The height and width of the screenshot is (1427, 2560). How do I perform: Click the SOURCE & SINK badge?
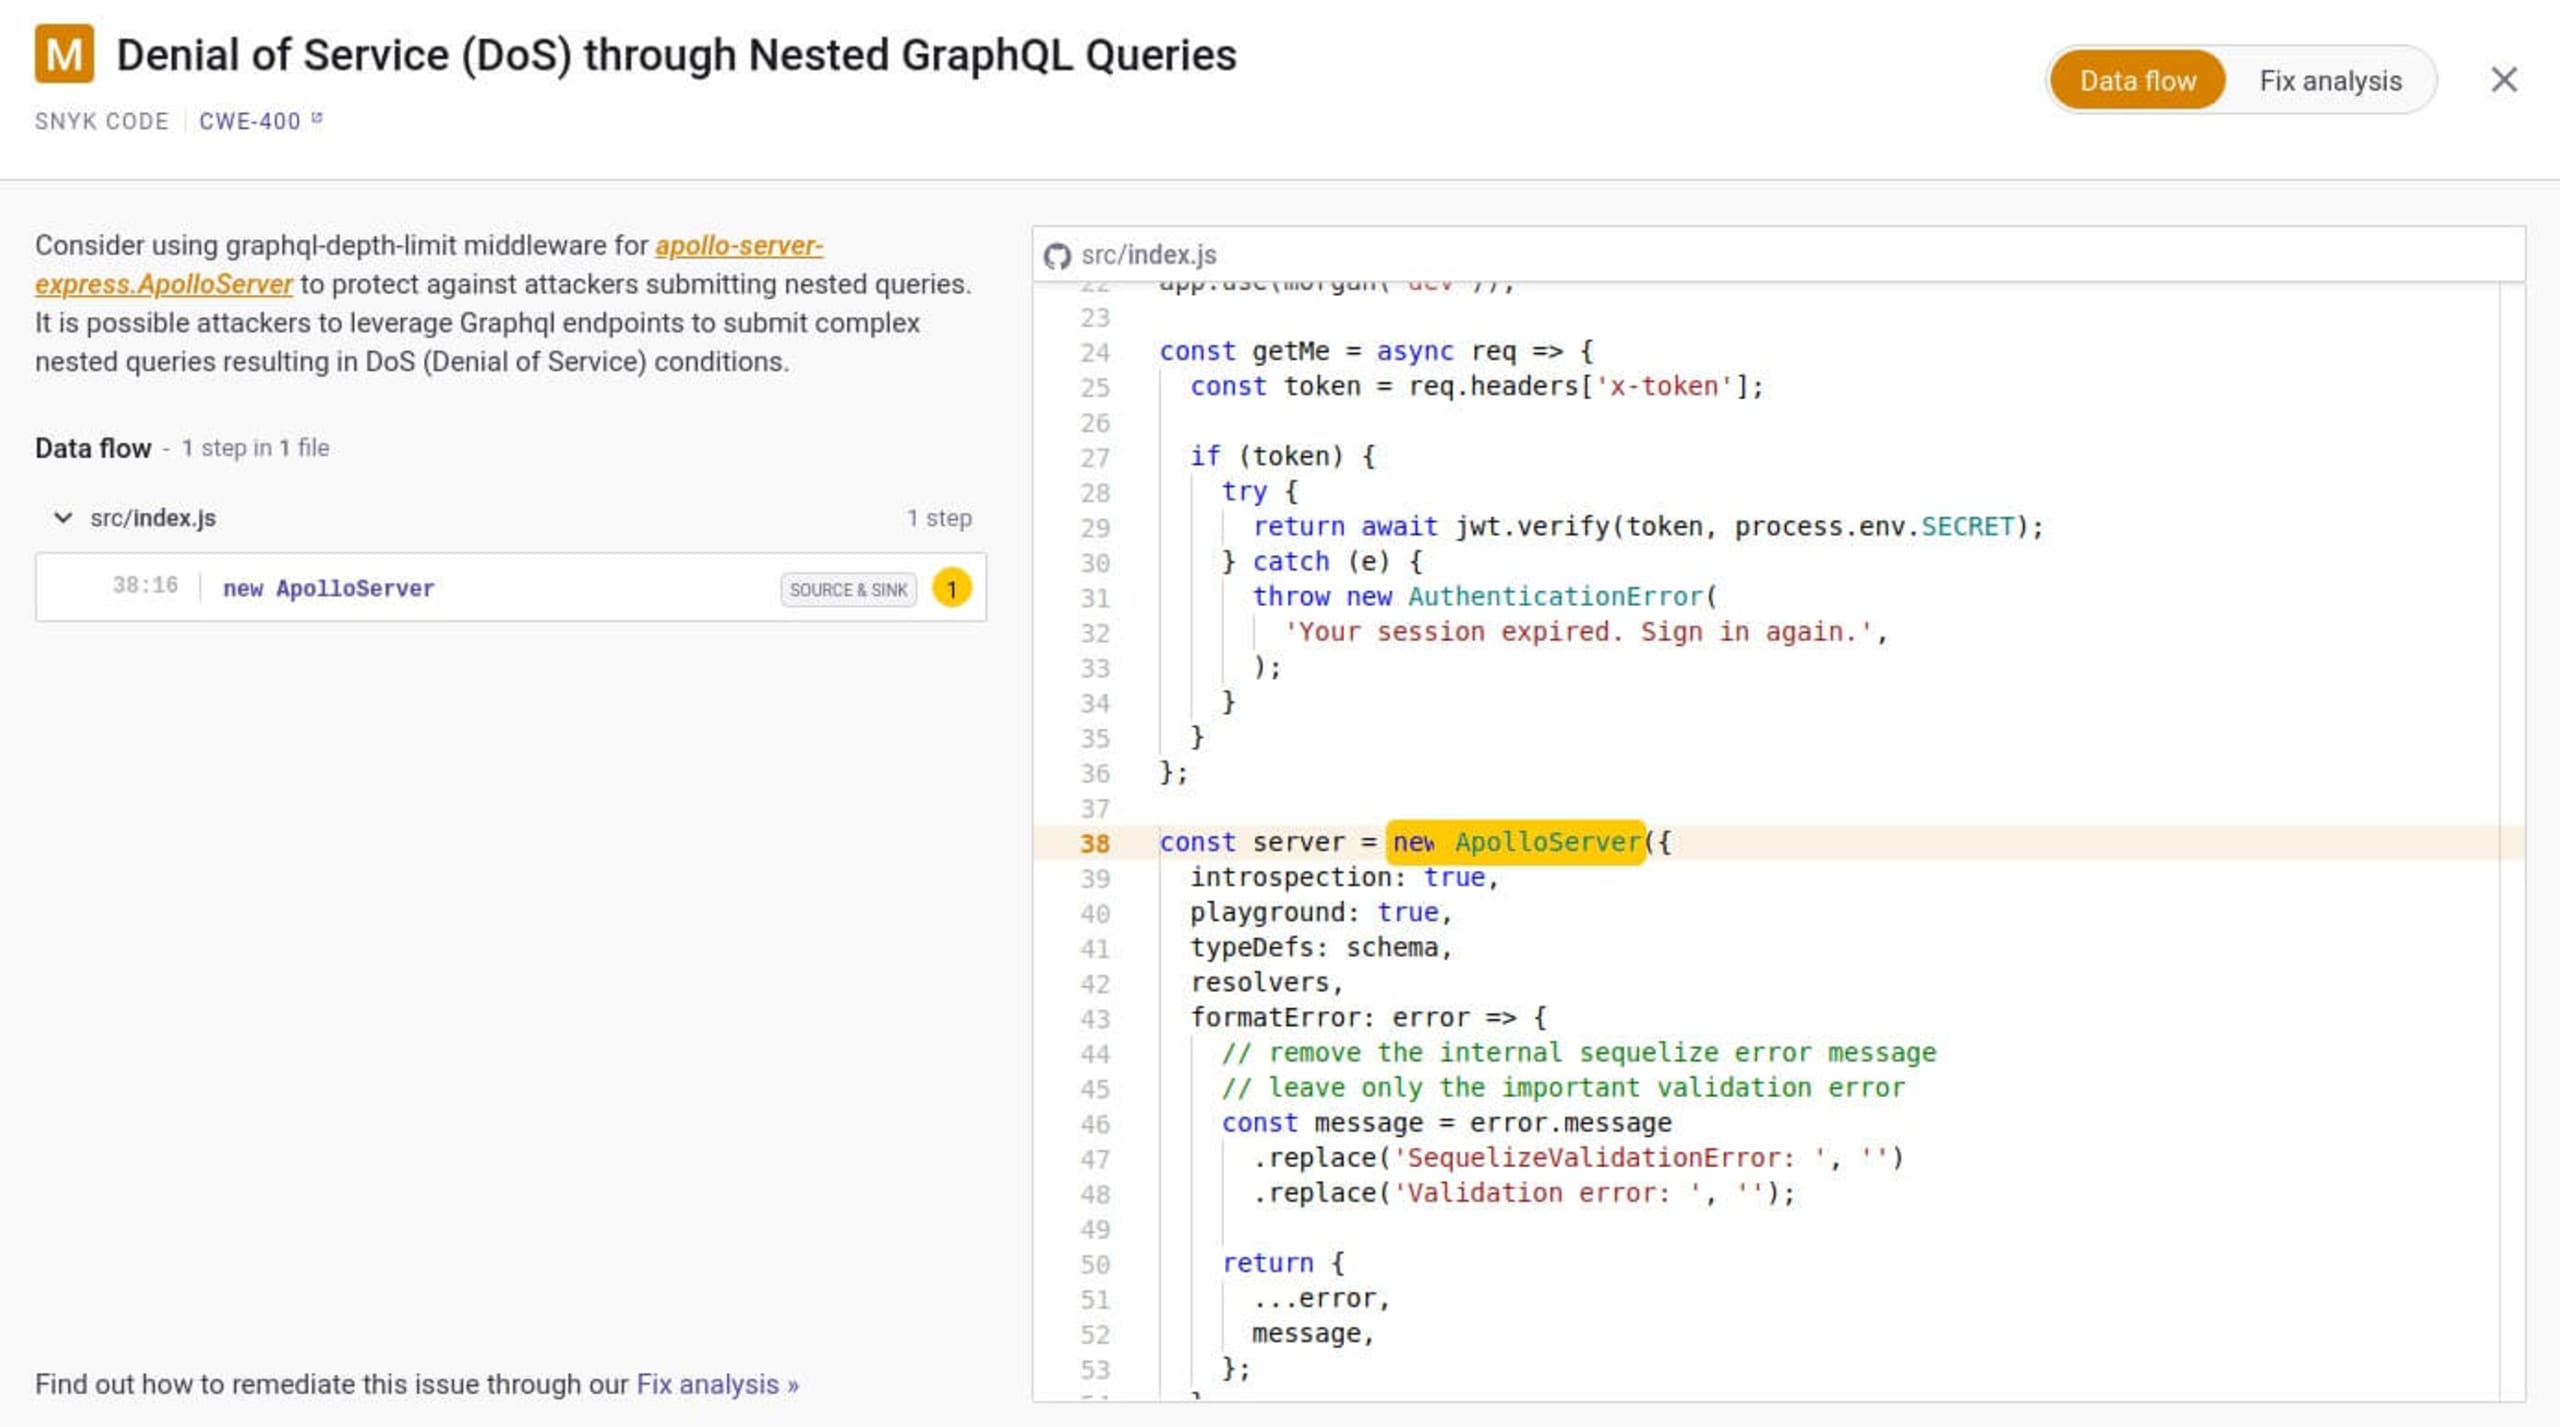pyautogui.click(x=848, y=590)
